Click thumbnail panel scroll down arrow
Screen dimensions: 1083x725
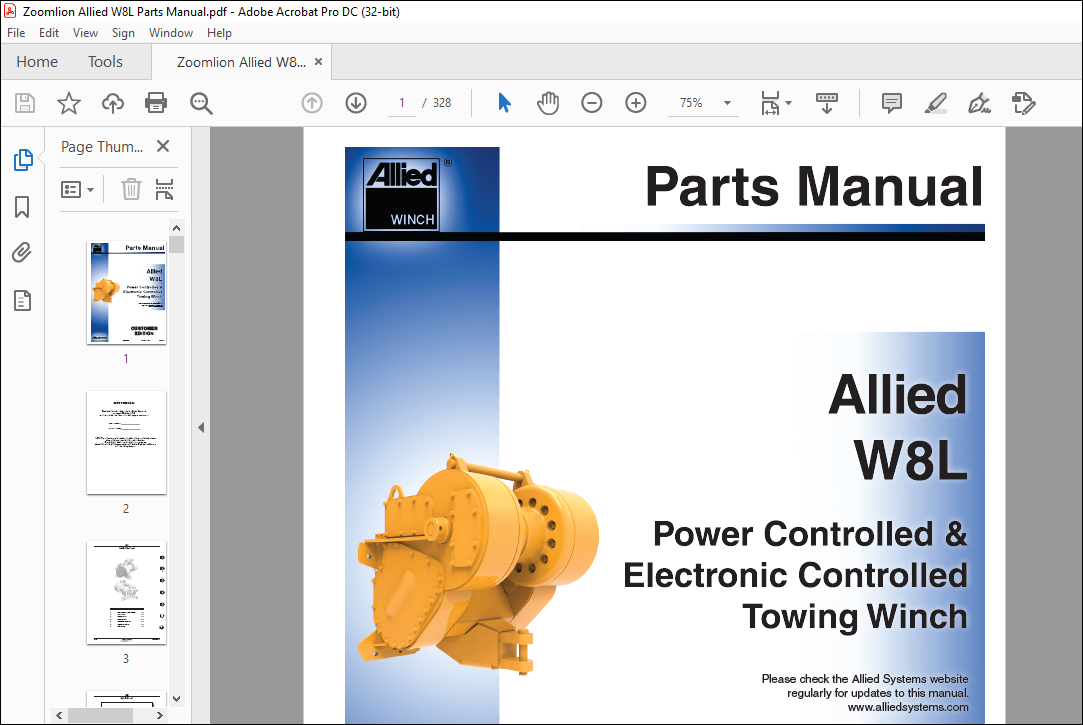[x=177, y=699]
